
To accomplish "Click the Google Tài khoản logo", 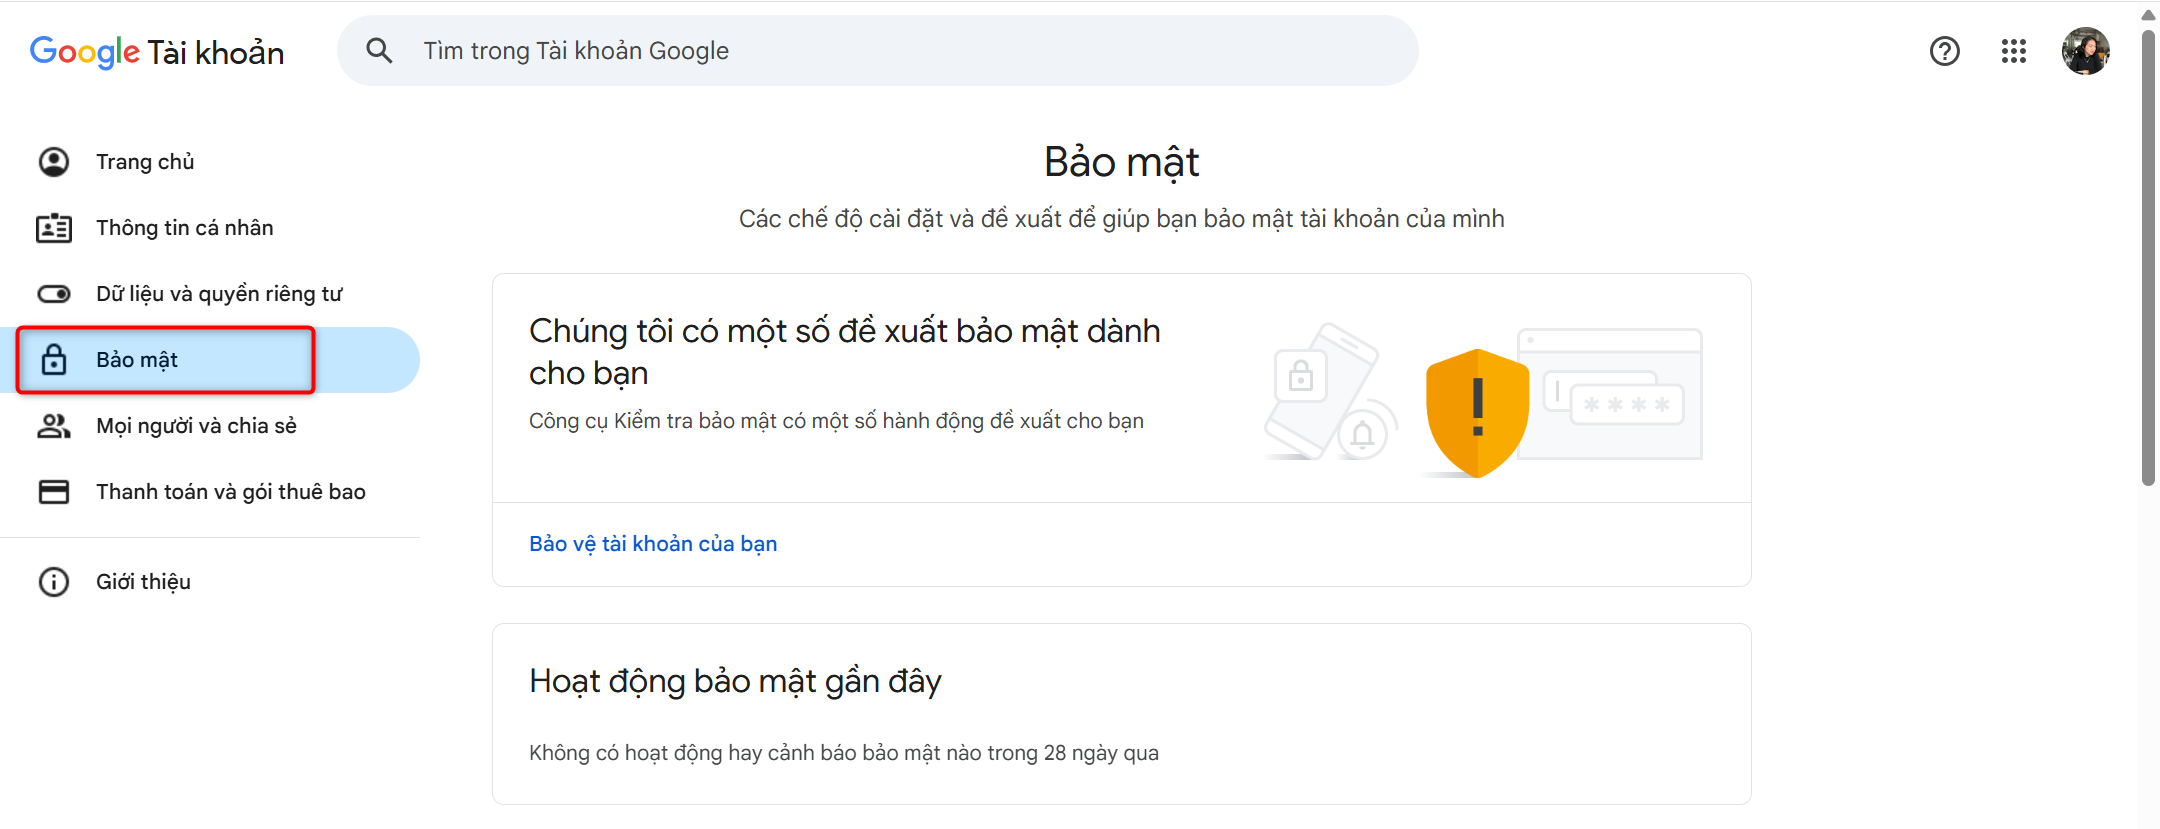I will 157,52.
